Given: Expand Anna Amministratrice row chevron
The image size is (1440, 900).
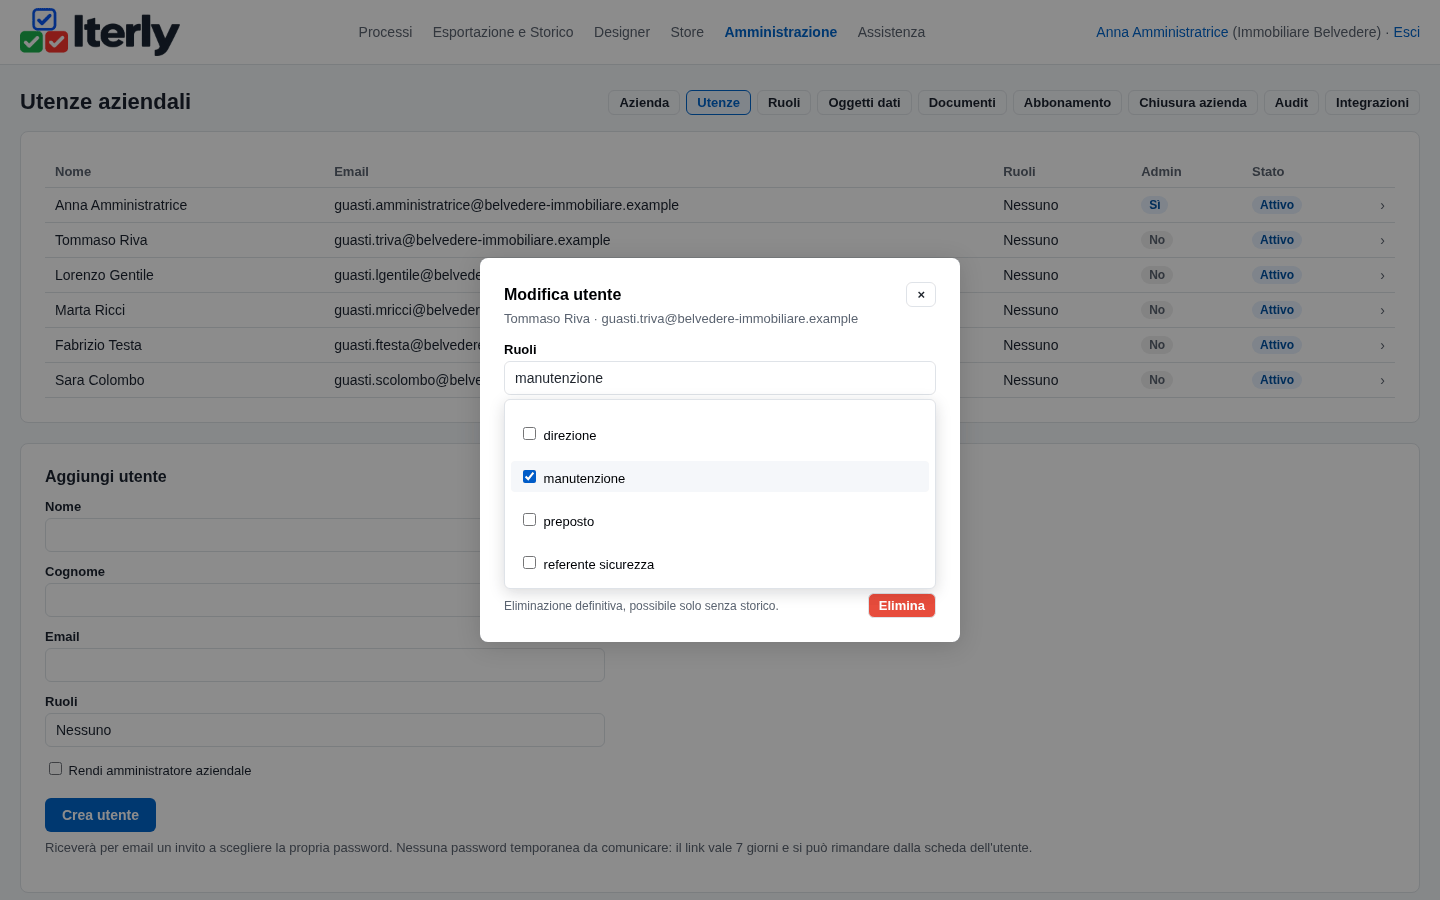Looking at the screenshot, I should pyautogui.click(x=1382, y=205).
